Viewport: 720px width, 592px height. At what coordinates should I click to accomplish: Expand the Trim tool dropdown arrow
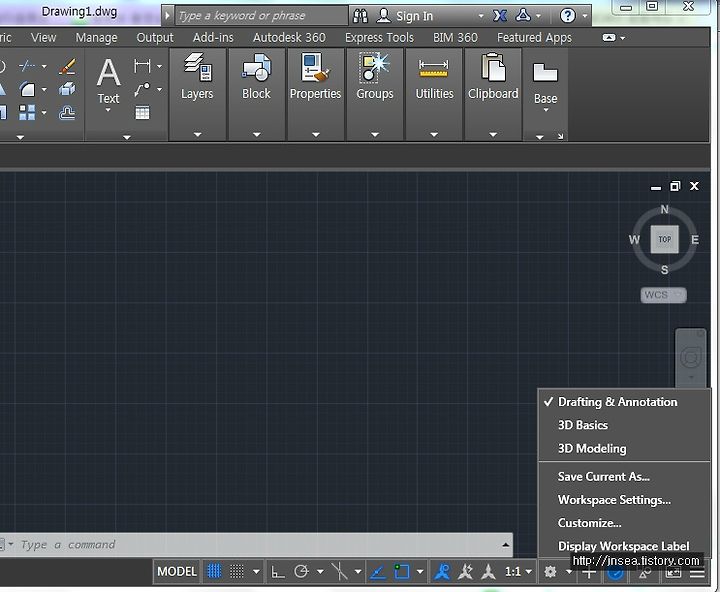[44, 66]
